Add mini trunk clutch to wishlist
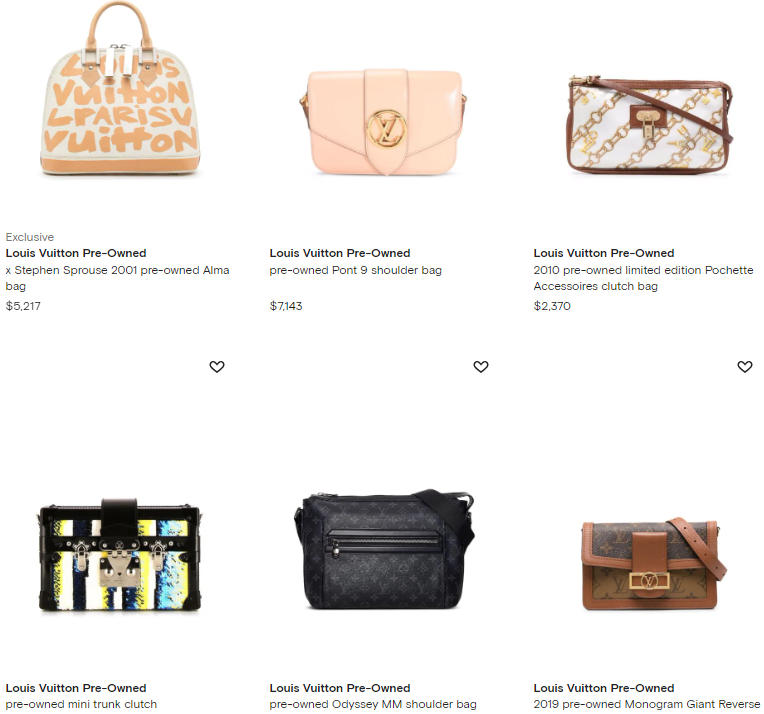764x714 pixels. point(217,367)
